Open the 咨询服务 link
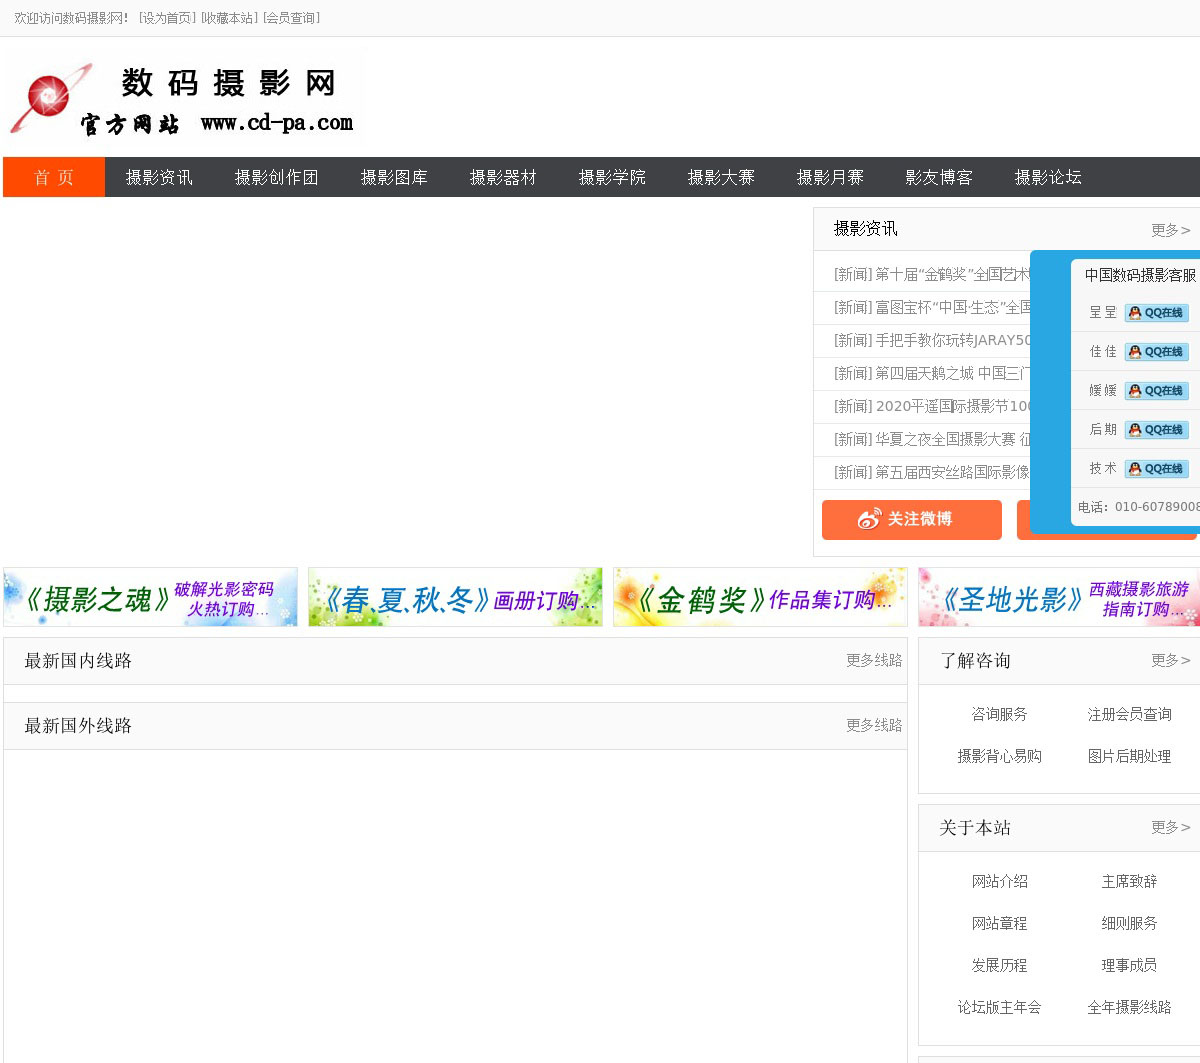 click(999, 714)
